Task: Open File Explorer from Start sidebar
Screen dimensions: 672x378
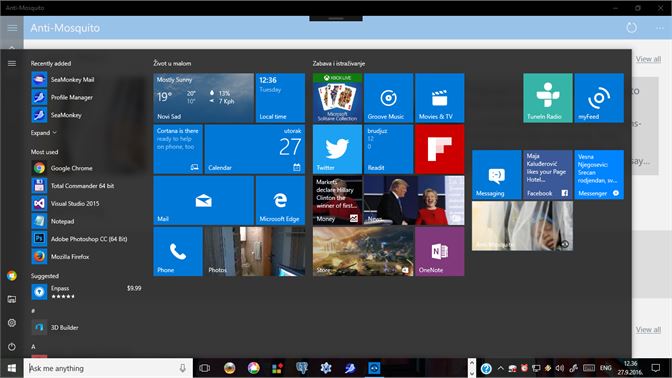Action: click(12, 299)
